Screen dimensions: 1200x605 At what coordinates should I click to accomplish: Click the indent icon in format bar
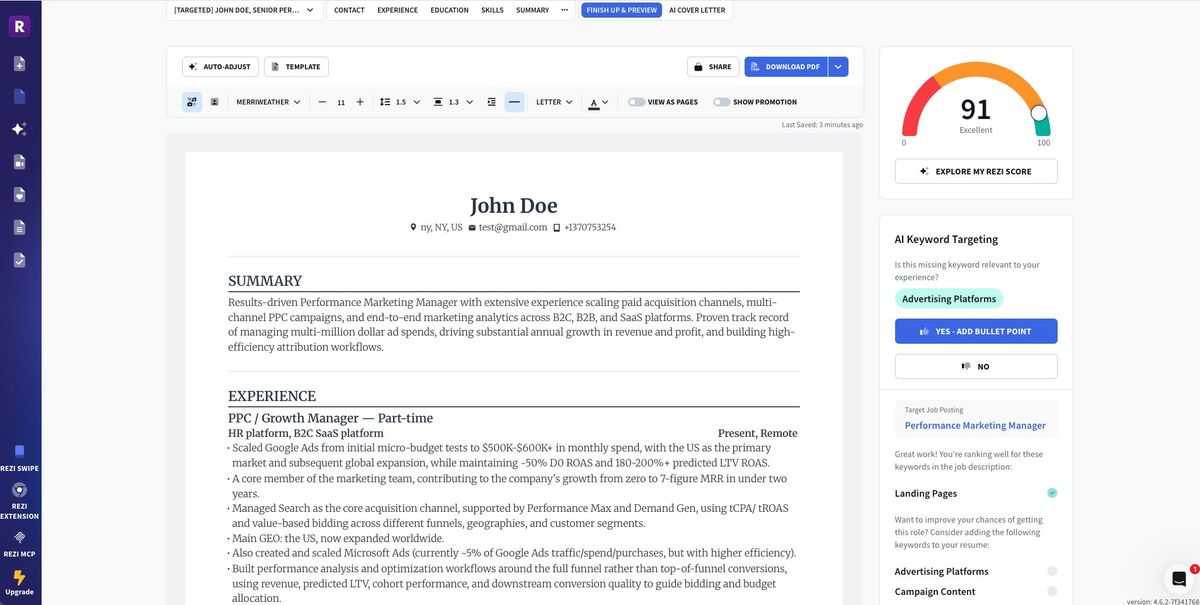[491, 102]
